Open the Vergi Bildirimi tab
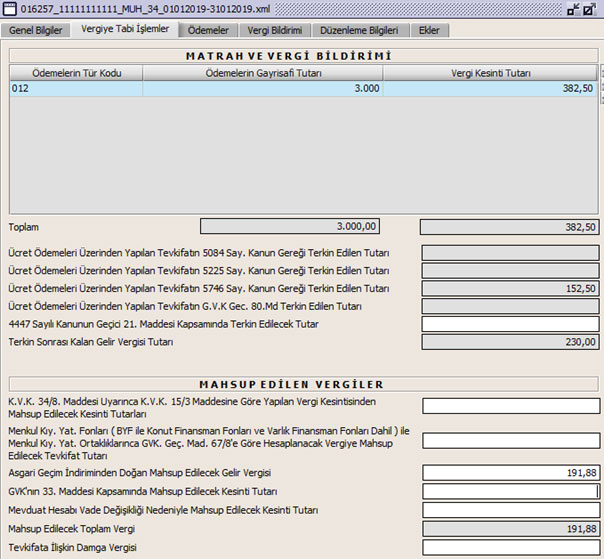 point(274,30)
